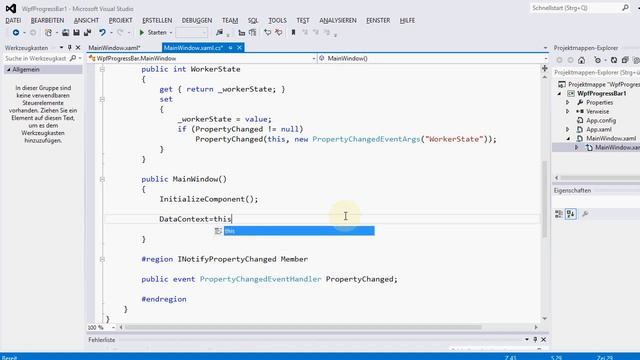
Task: Save the current file with the diskette icon
Action: pyautogui.click(x=76, y=32)
